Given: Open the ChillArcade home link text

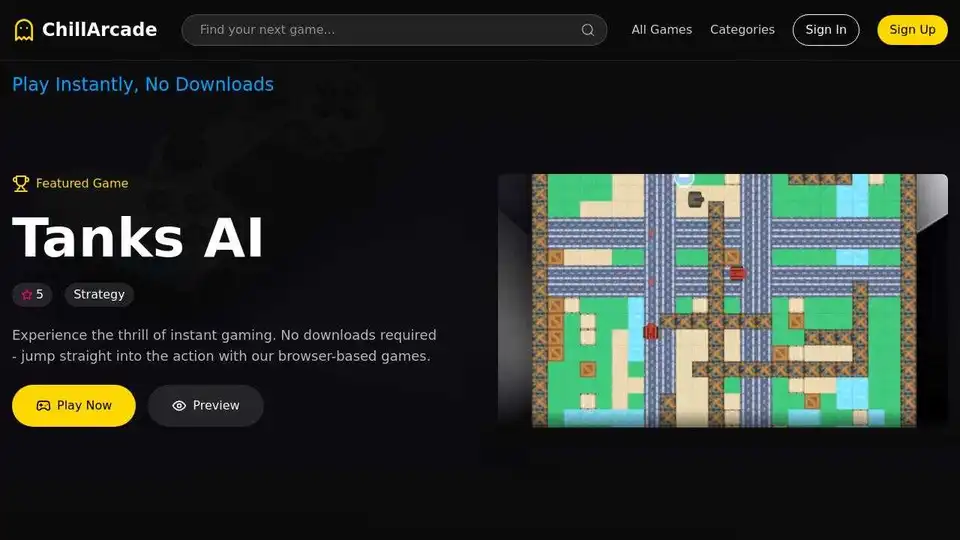Looking at the screenshot, I should click(99, 29).
